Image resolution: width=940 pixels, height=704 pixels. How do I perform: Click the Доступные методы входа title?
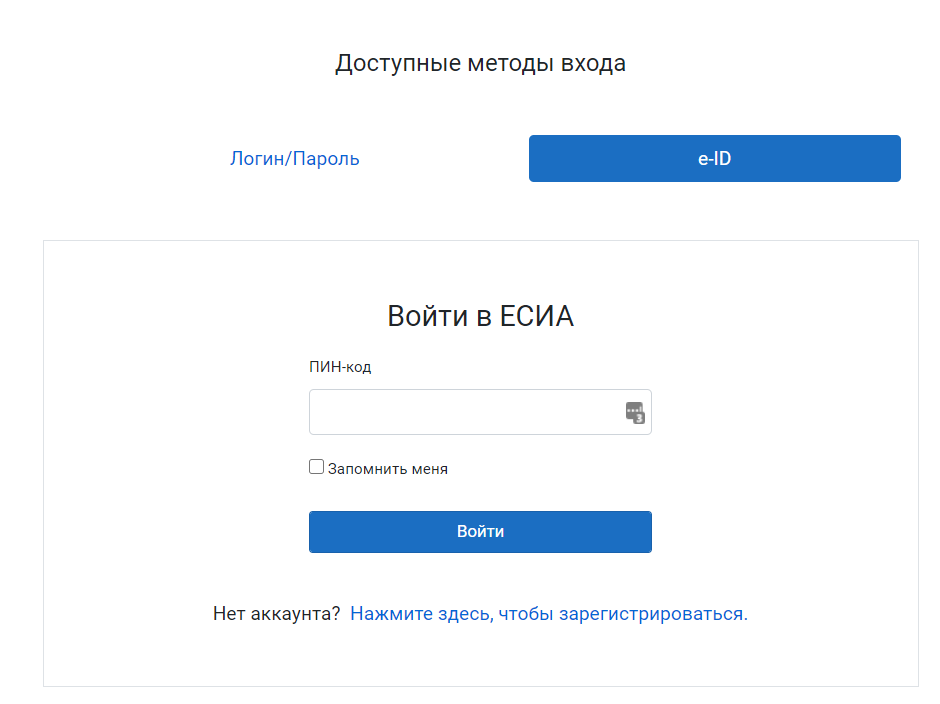pyautogui.click(x=480, y=64)
